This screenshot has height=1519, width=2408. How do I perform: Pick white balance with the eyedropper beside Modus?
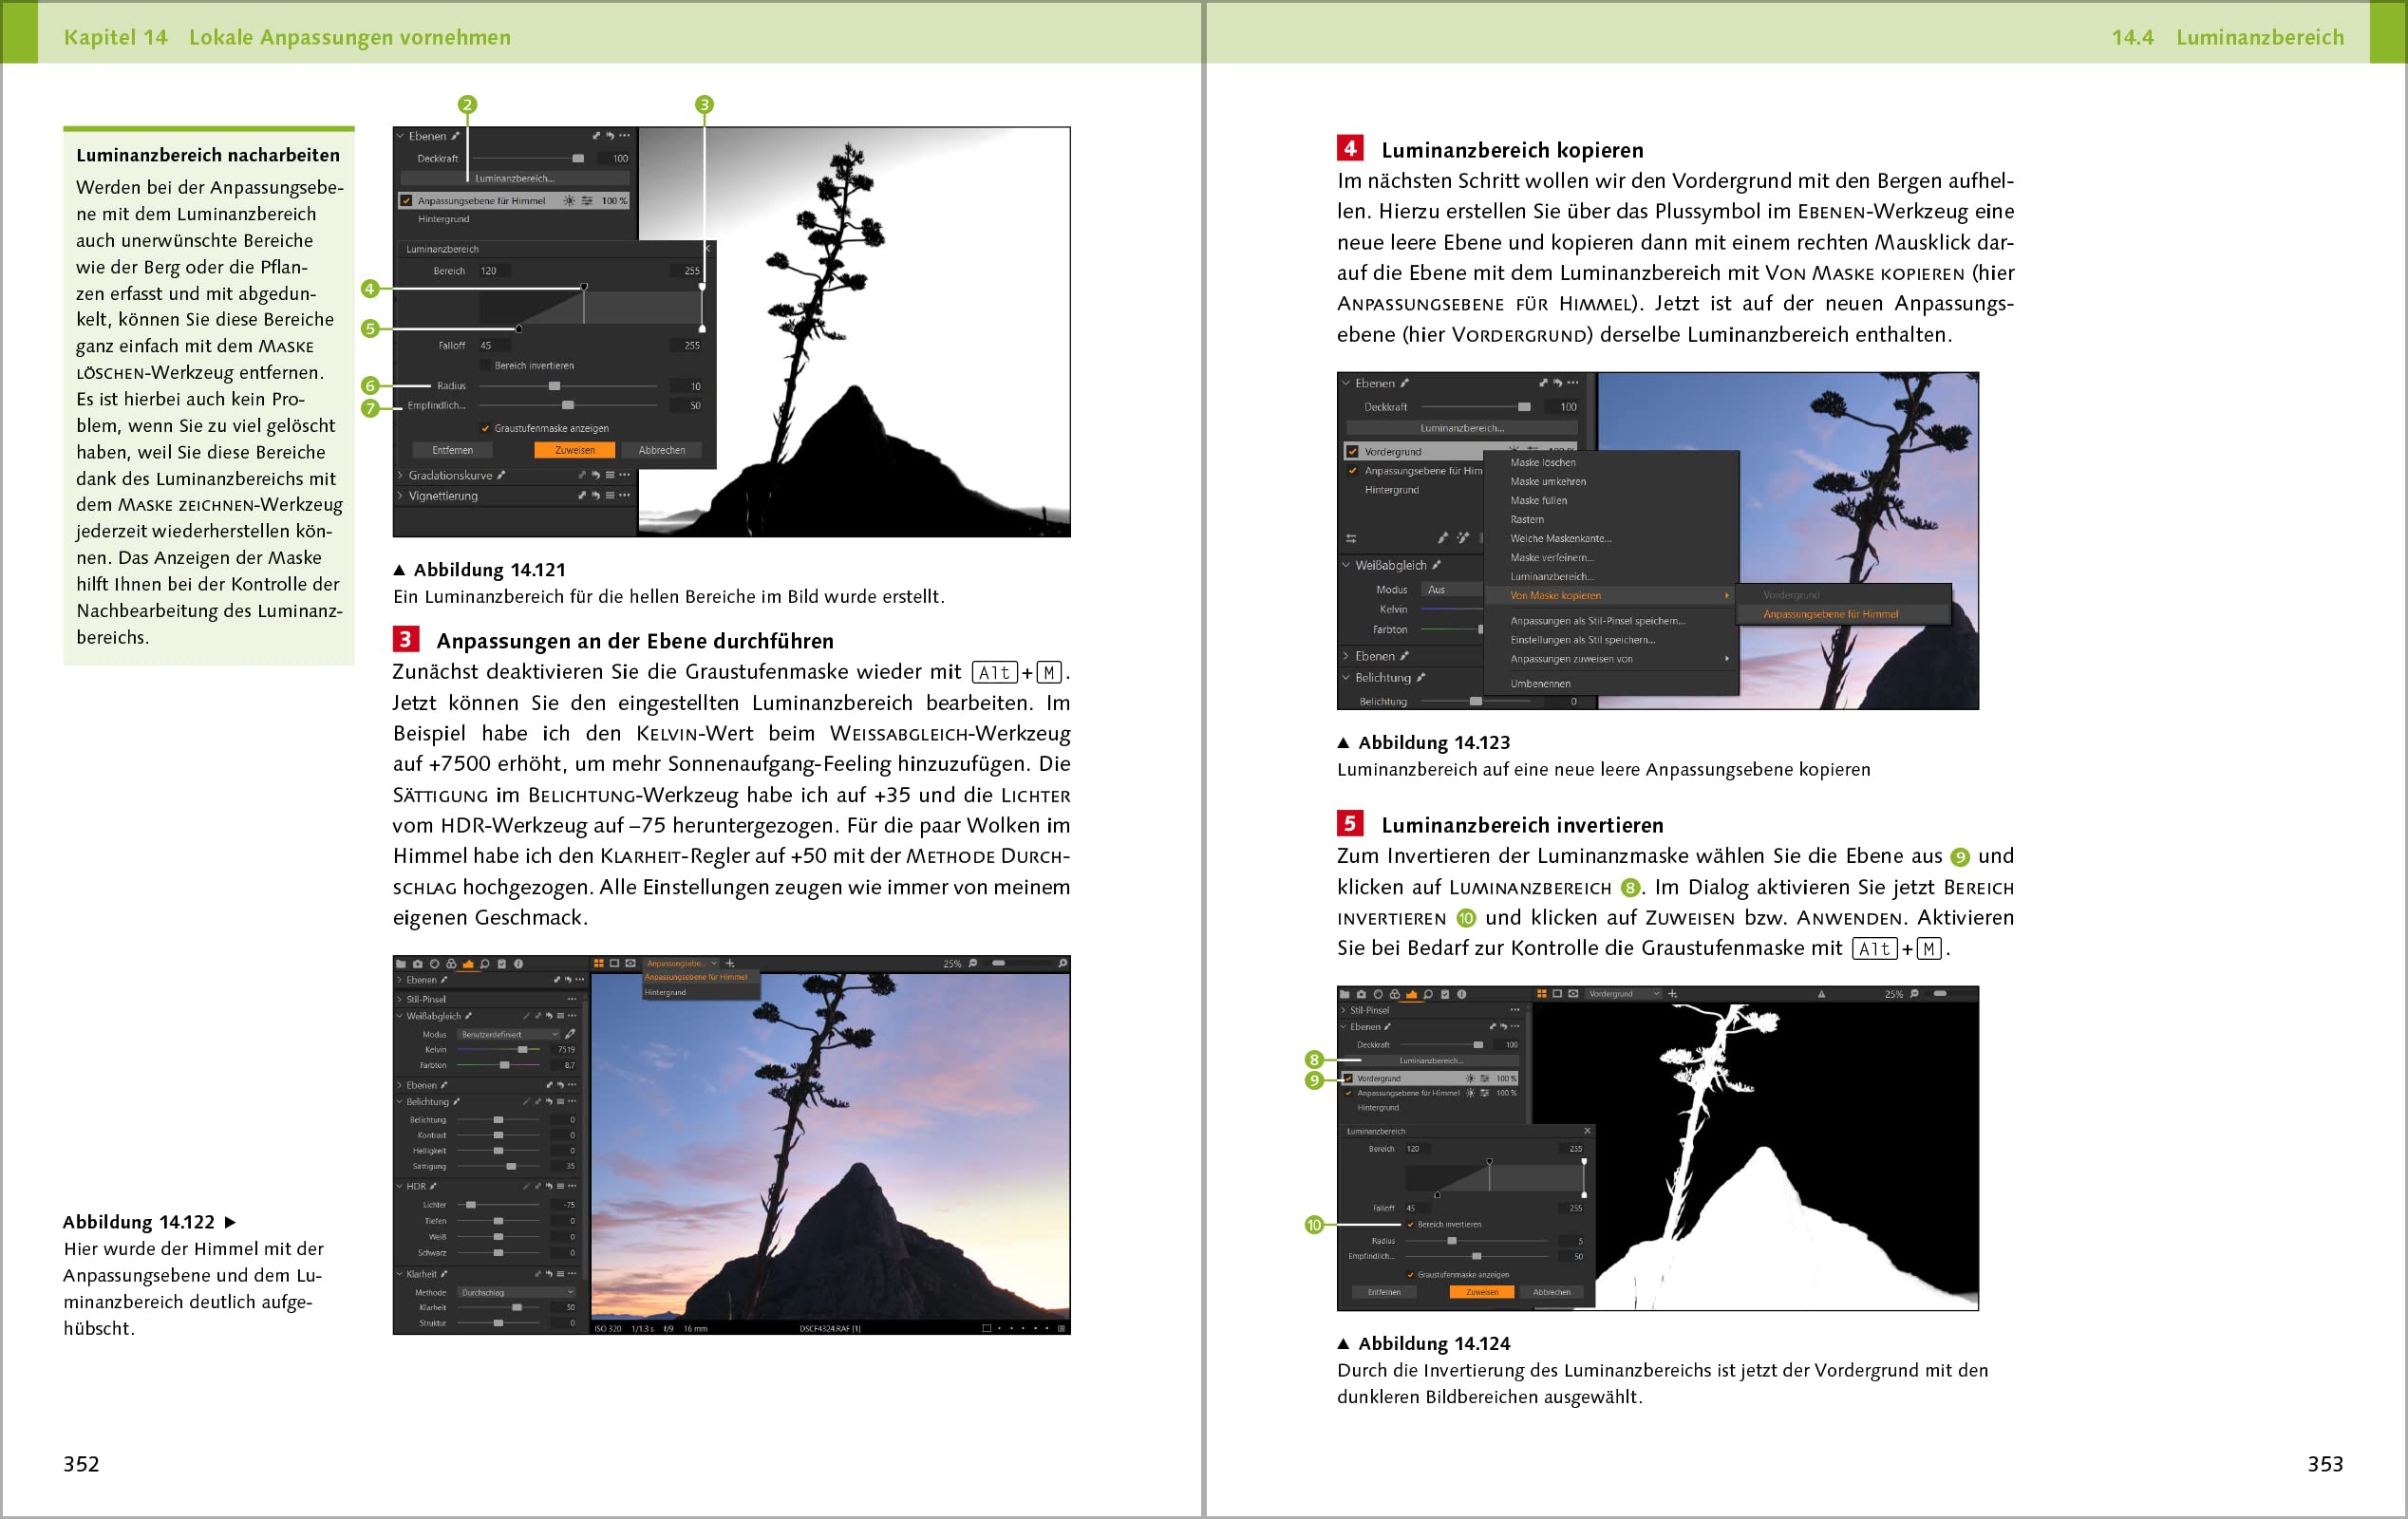click(570, 1034)
